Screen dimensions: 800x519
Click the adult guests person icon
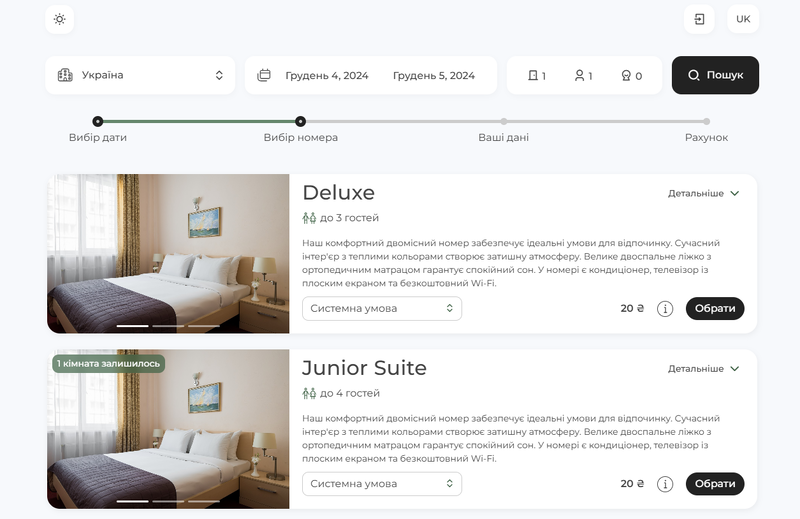579,75
